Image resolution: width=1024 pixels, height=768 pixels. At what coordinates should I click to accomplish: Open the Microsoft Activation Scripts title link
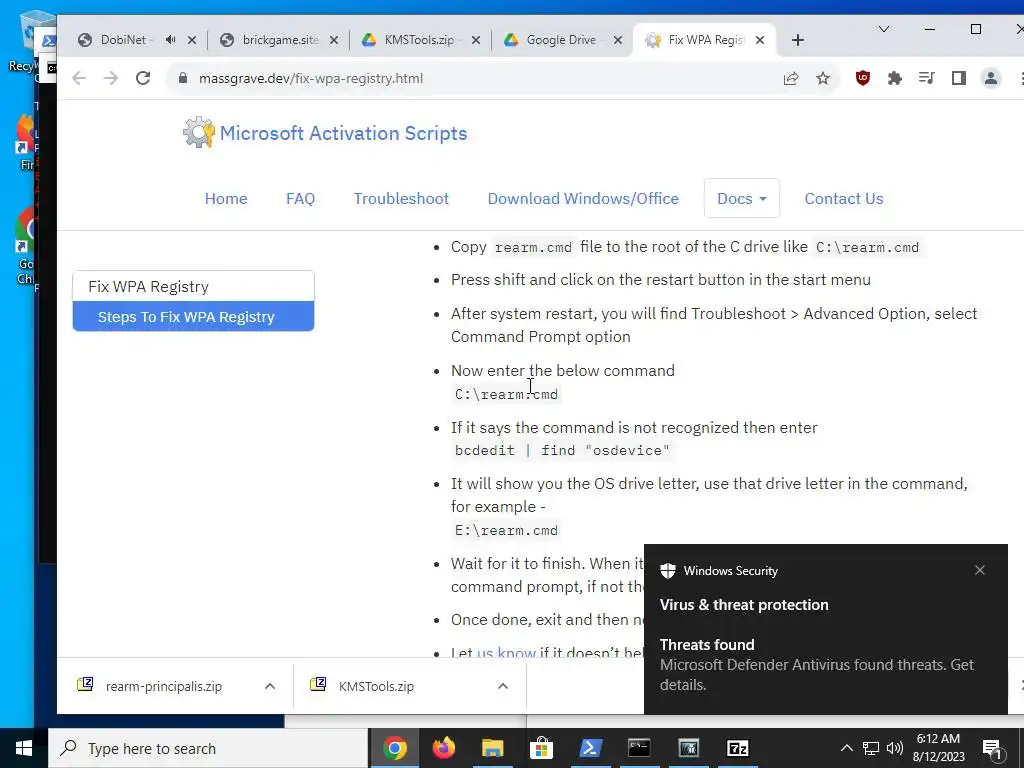[344, 133]
